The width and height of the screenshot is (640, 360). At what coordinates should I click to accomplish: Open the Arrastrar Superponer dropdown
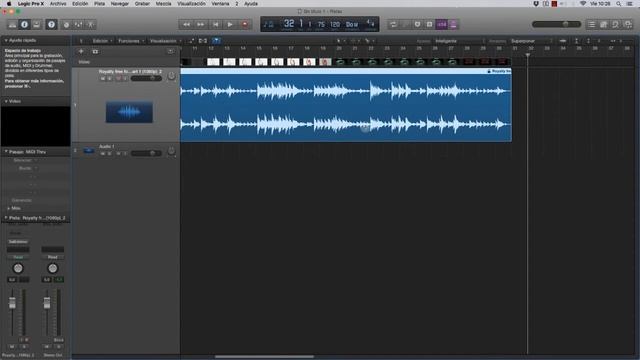(531, 41)
